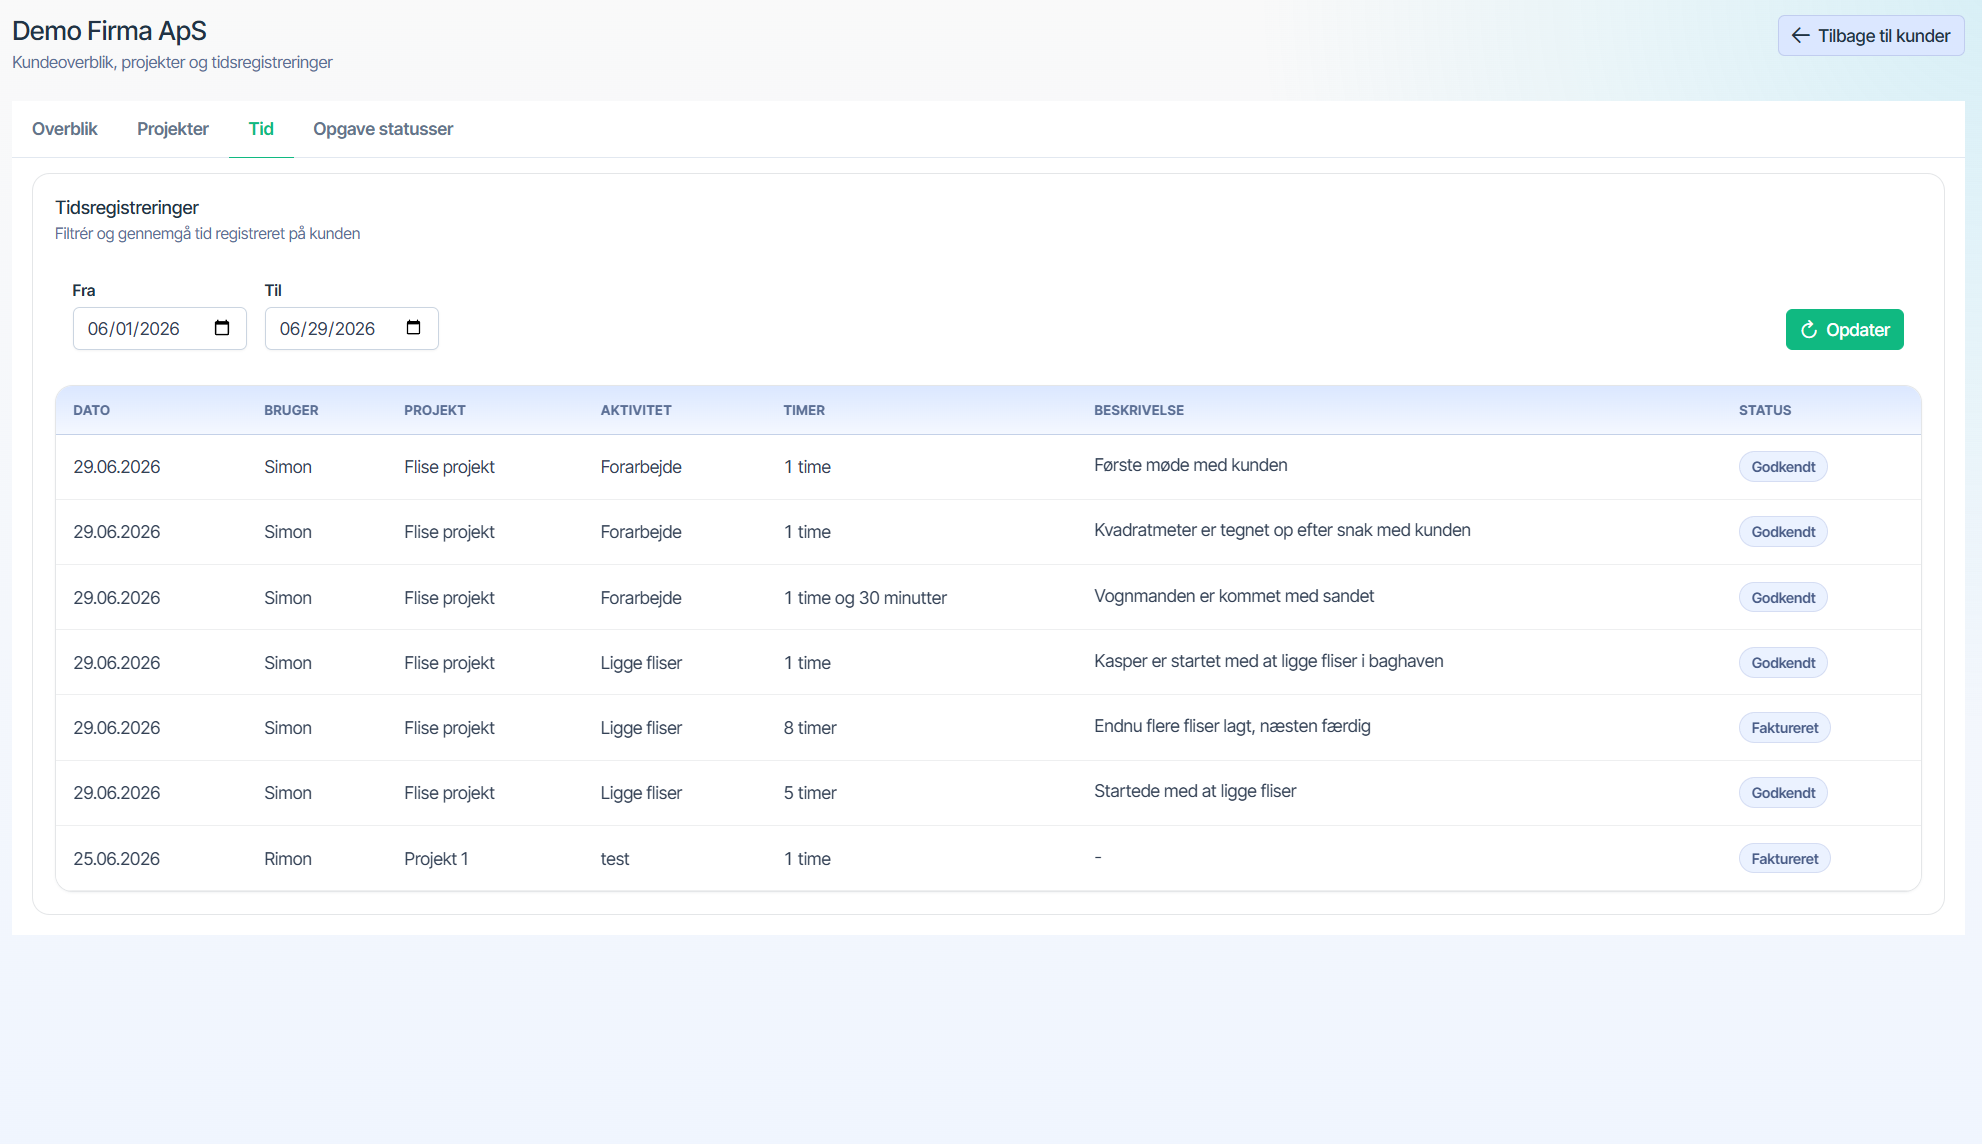Click the TIMER column header
The height and width of the screenshot is (1144, 1982).
coord(804,410)
